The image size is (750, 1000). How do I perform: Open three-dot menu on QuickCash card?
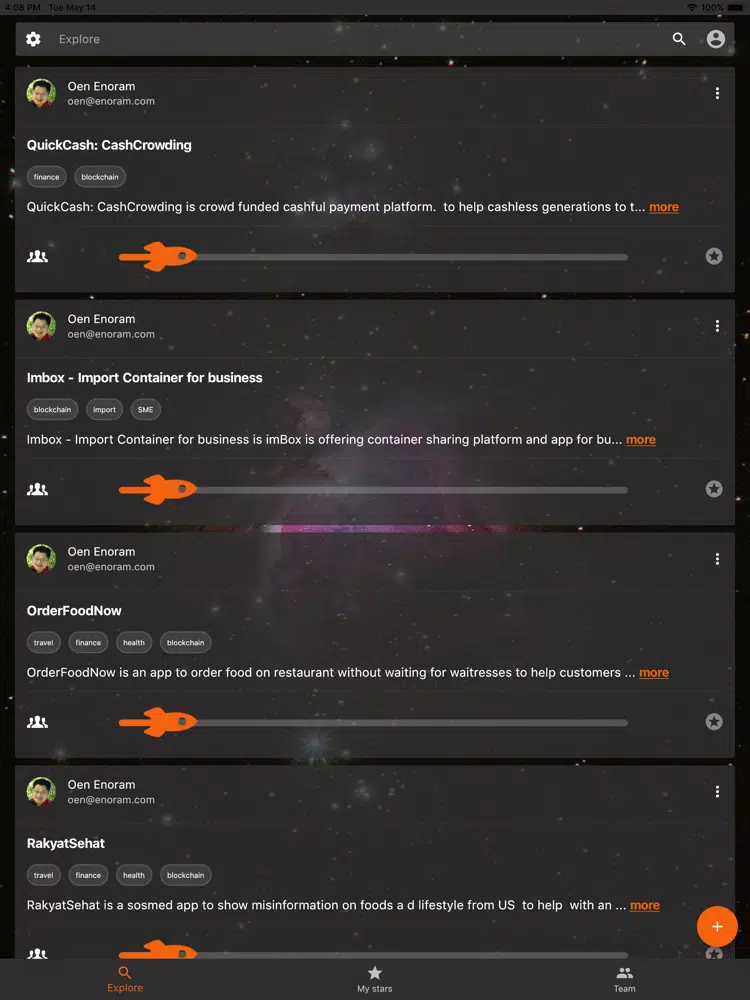click(717, 93)
